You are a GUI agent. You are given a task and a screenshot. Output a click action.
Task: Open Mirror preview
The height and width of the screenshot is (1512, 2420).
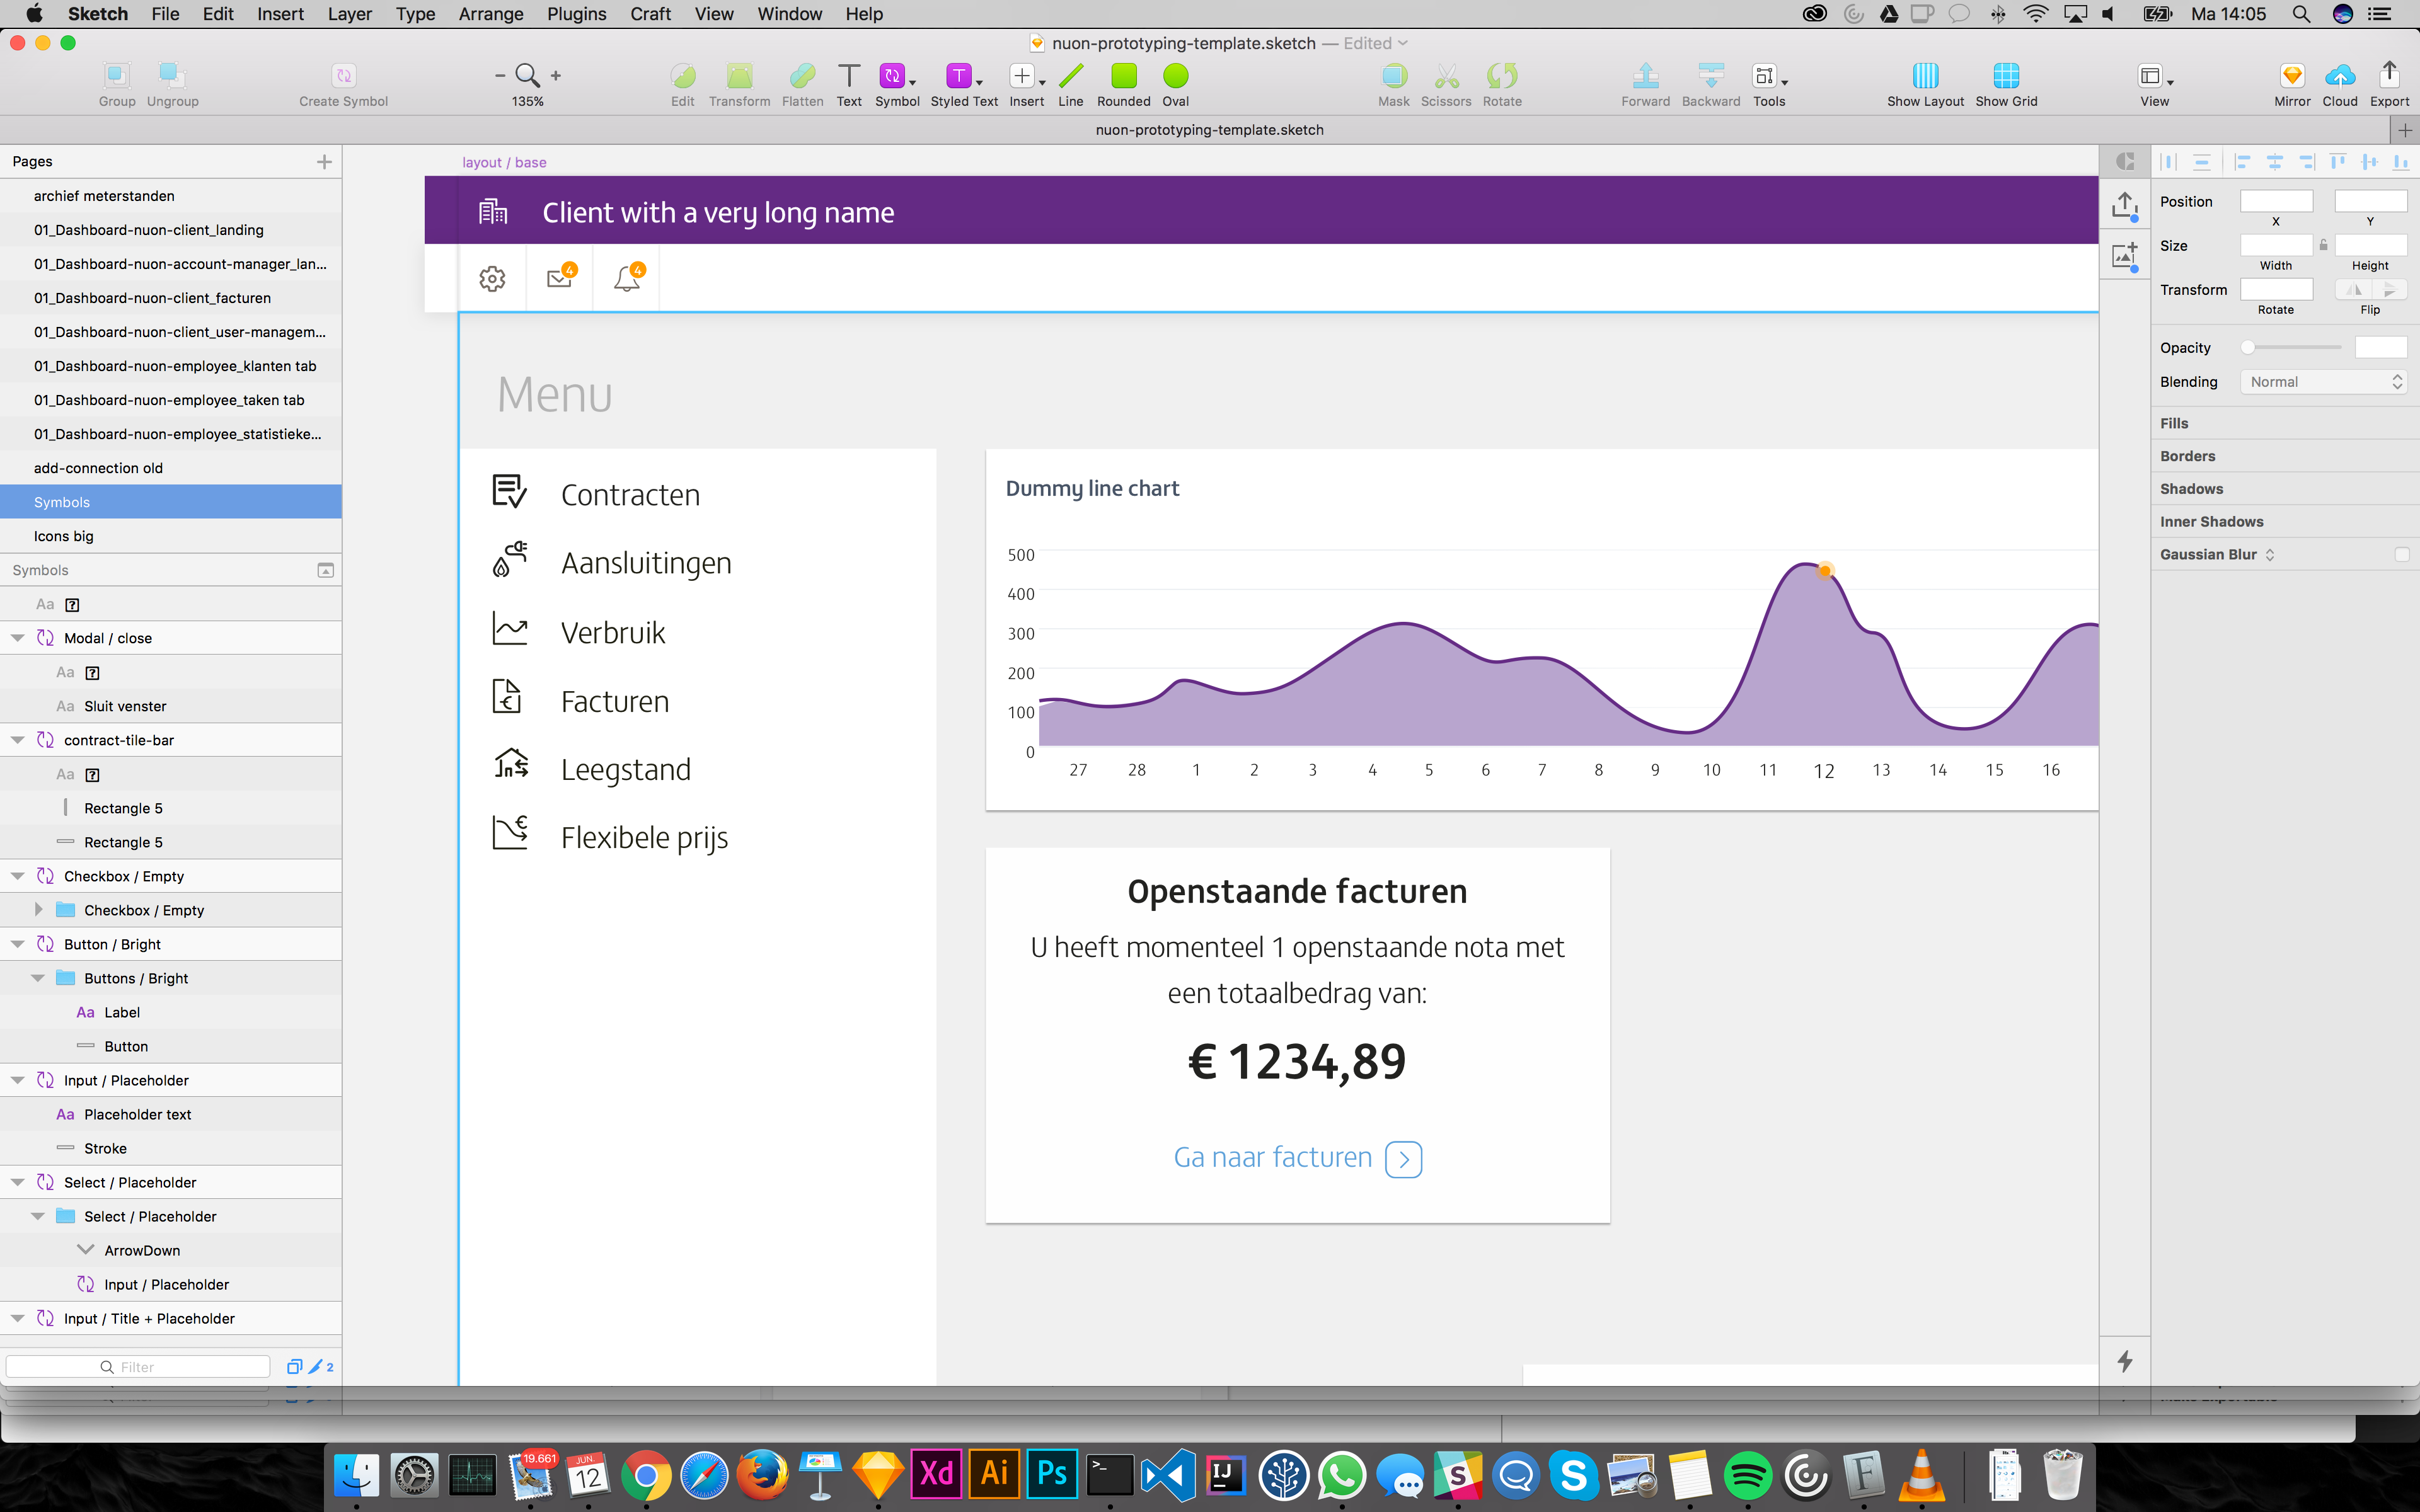tap(2292, 76)
